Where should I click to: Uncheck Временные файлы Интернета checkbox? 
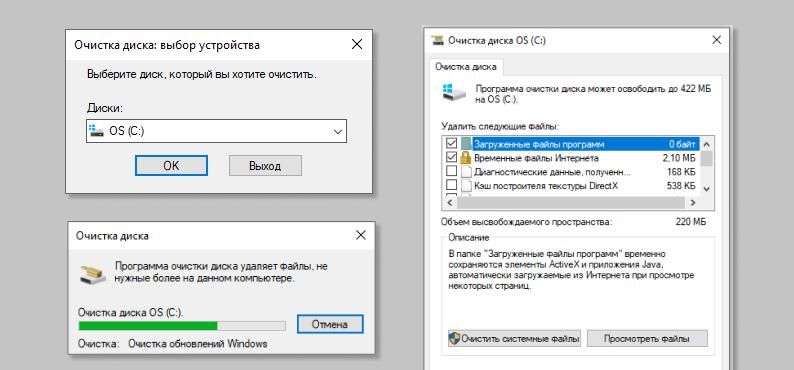pyautogui.click(x=451, y=157)
